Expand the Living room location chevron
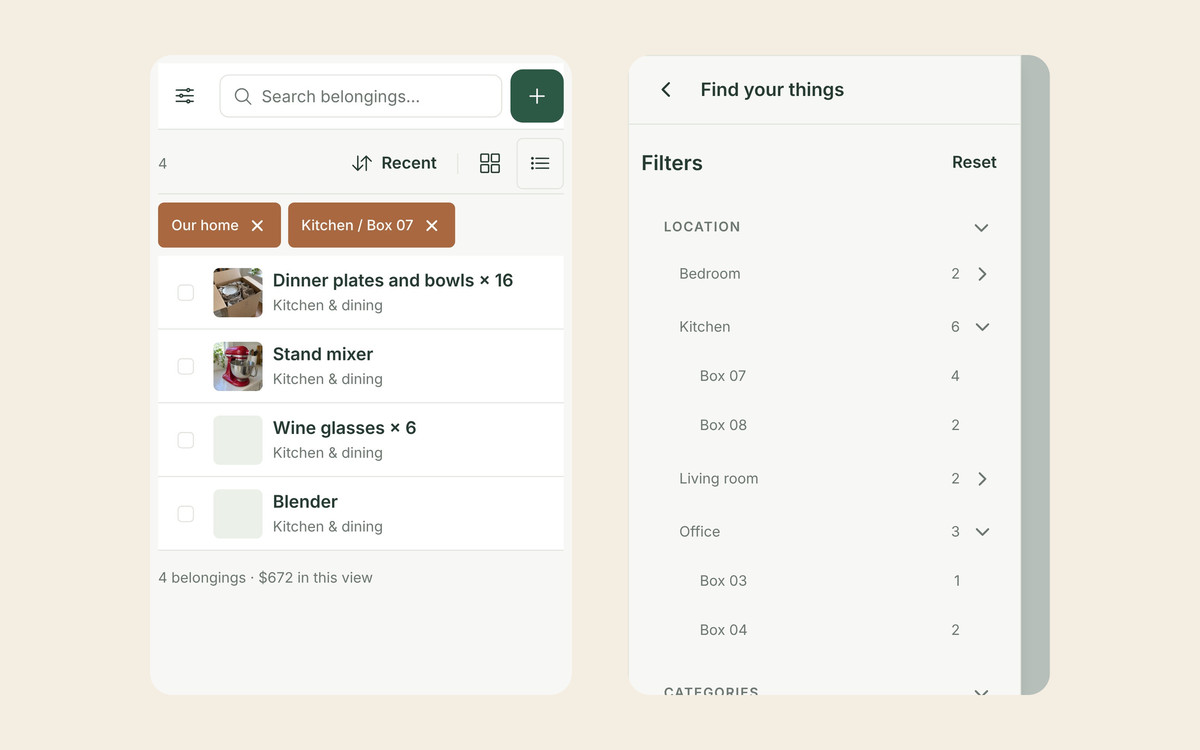Image resolution: width=1200 pixels, height=750 pixels. [x=982, y=479]
